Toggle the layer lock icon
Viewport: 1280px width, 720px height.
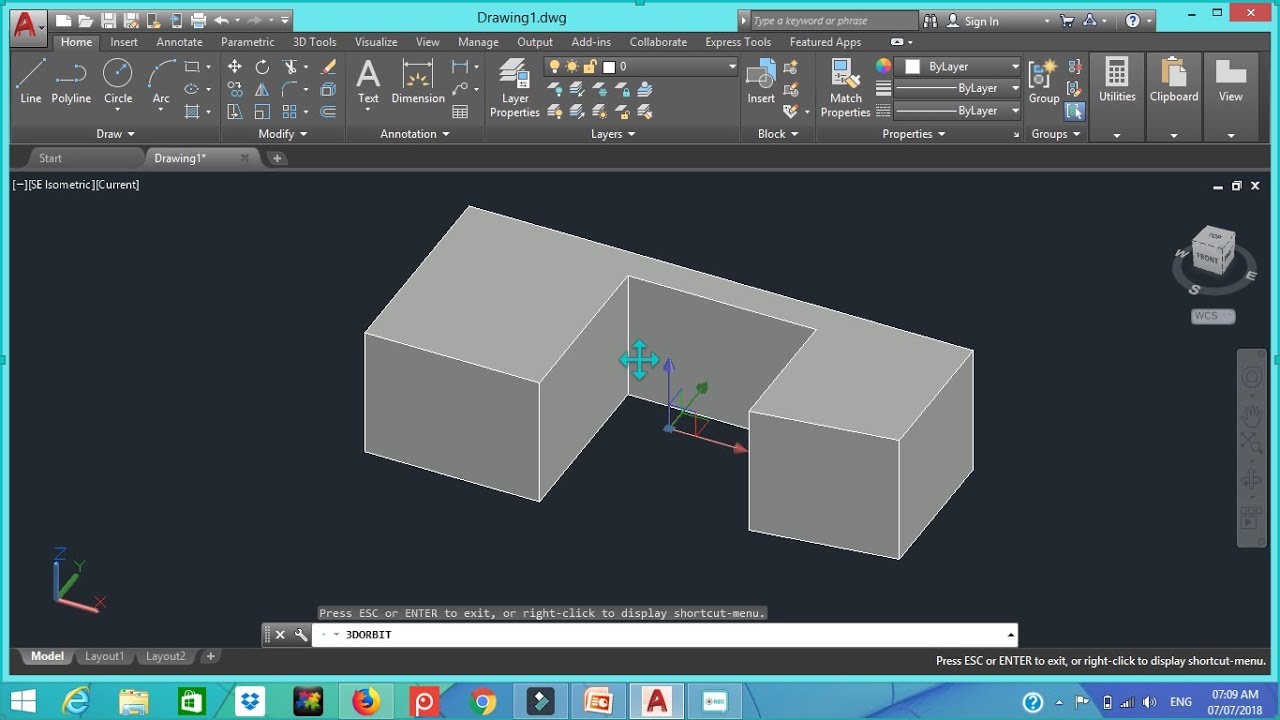click(590, 67)
